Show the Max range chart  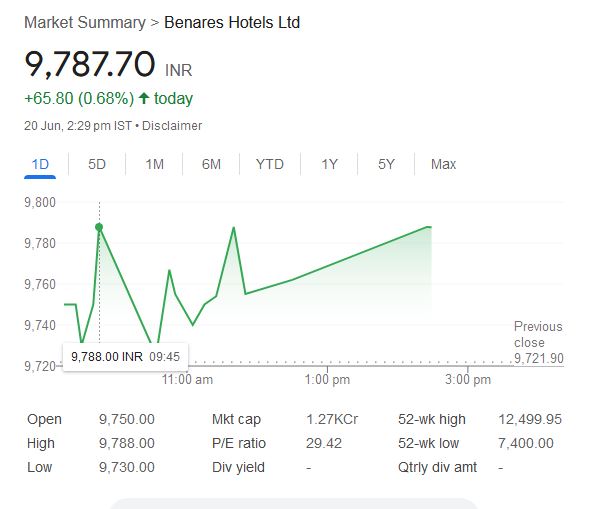[x=443, y=164]
